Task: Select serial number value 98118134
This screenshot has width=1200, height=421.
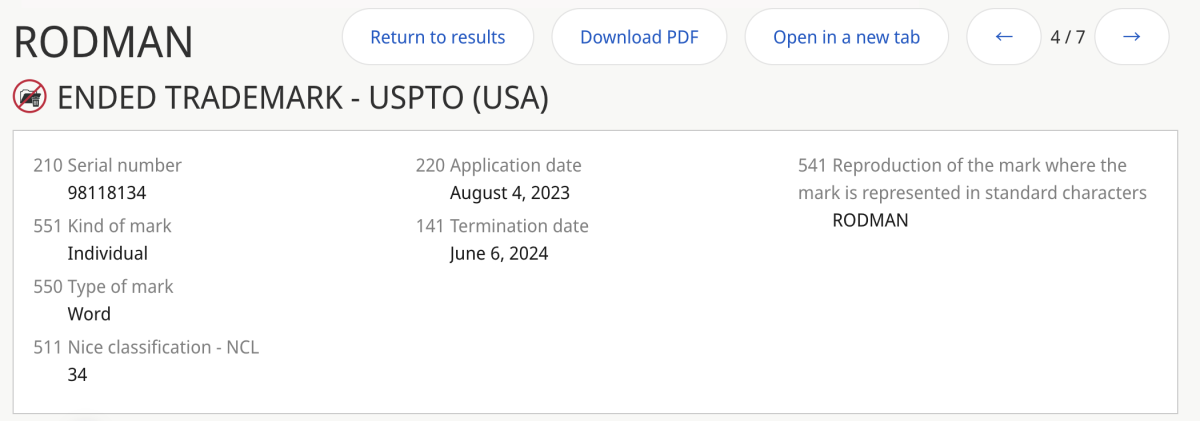Action: [107, 193]
